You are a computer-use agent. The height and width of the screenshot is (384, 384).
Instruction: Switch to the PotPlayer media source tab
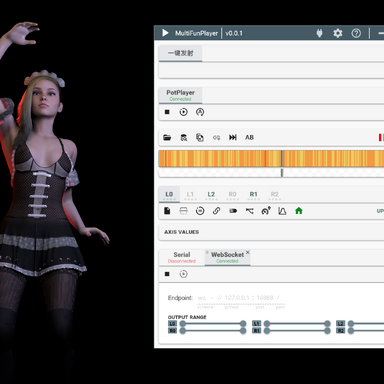[x=180, y=95]
